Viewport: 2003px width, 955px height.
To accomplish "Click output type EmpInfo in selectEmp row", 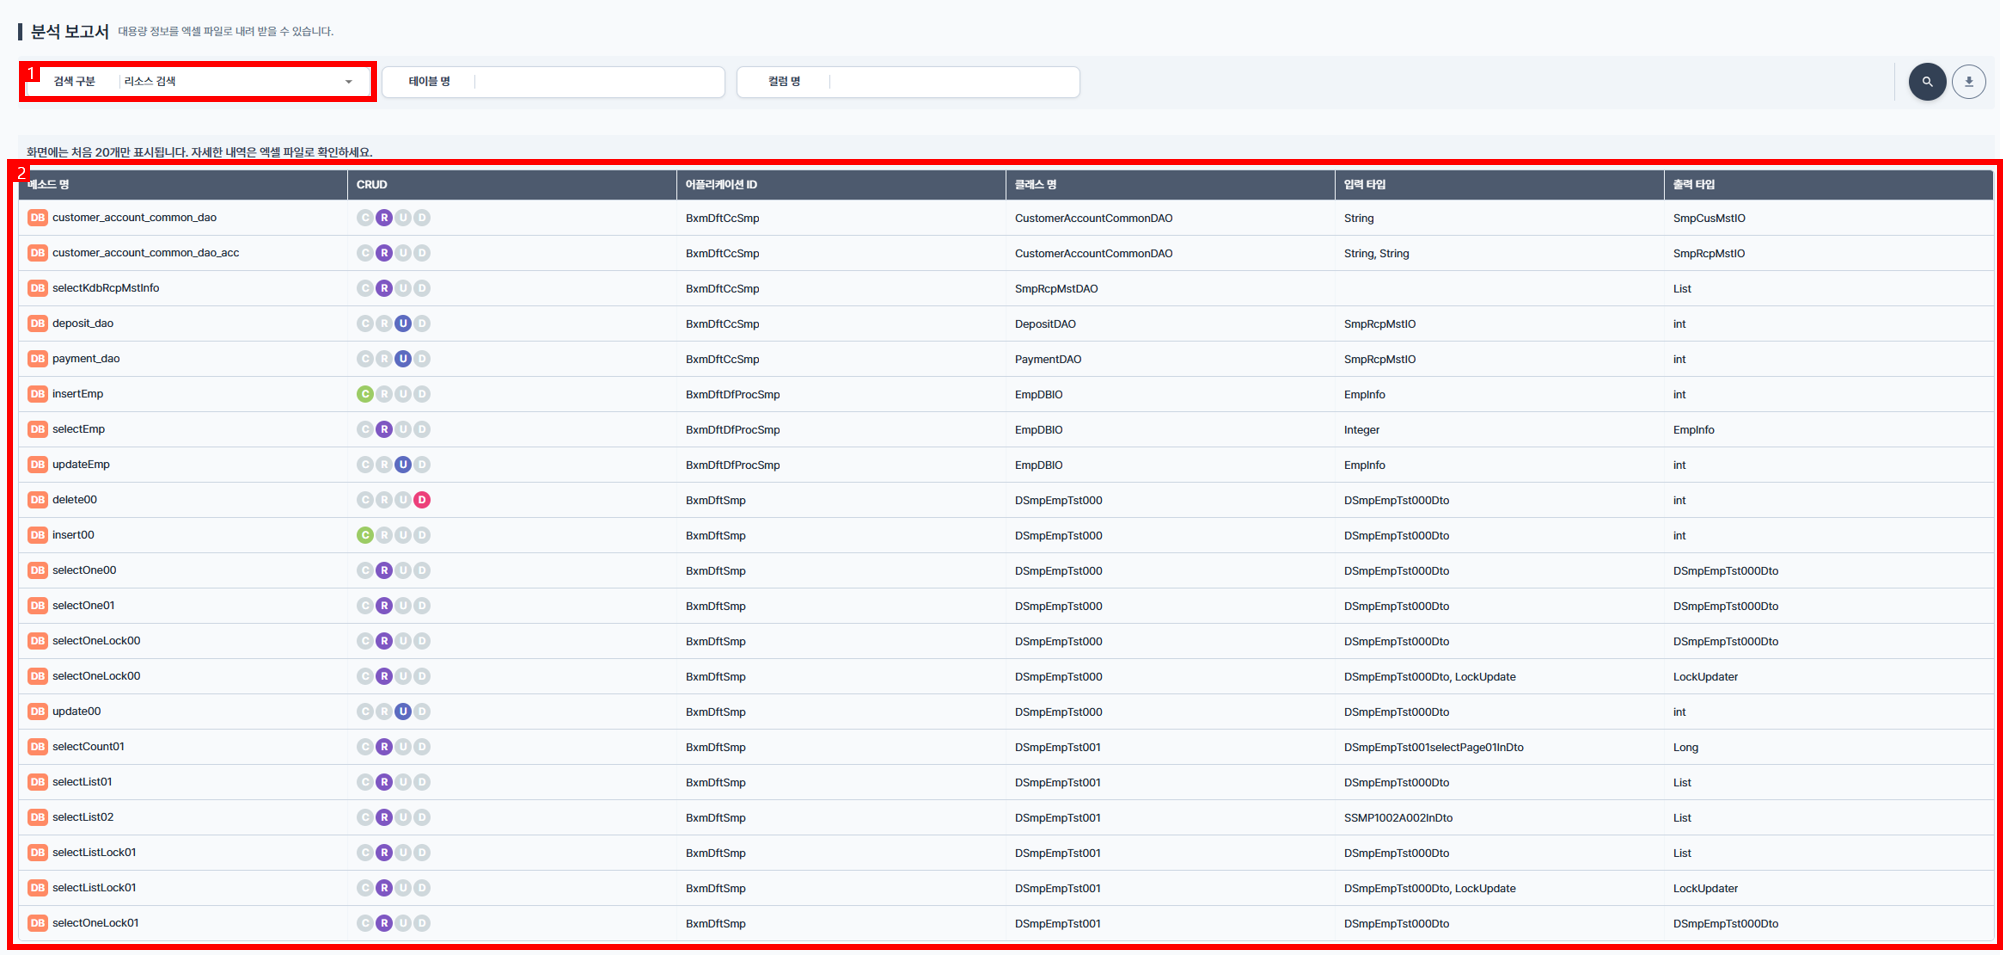I will pyautogui.click(x=1693, y=430).
